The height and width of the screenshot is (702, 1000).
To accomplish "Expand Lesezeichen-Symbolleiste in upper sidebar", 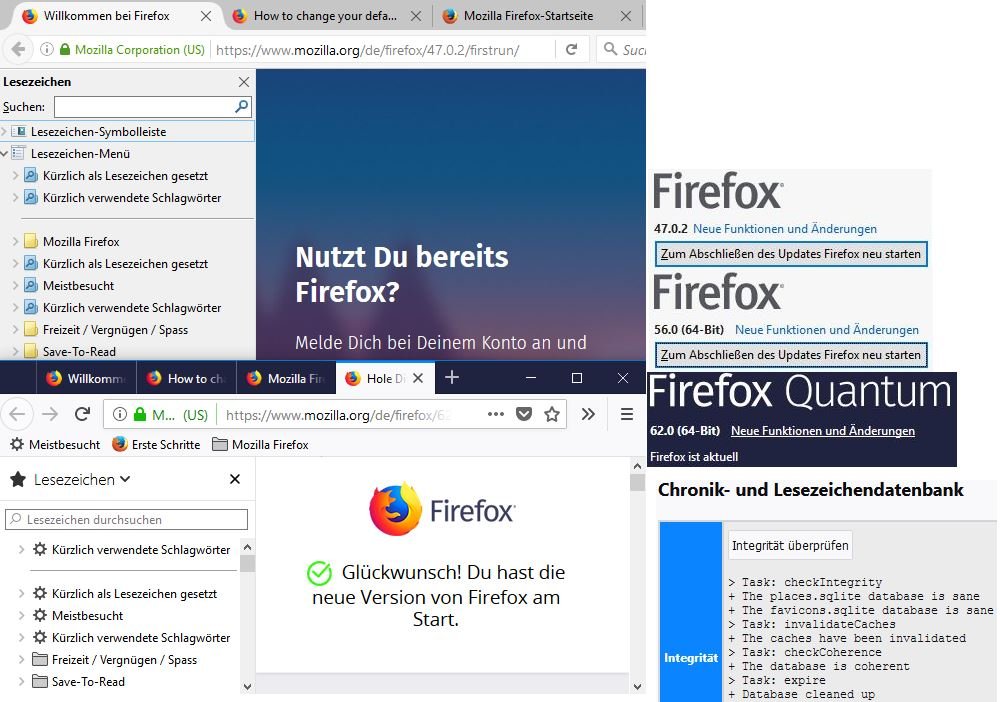I will 4,131.
